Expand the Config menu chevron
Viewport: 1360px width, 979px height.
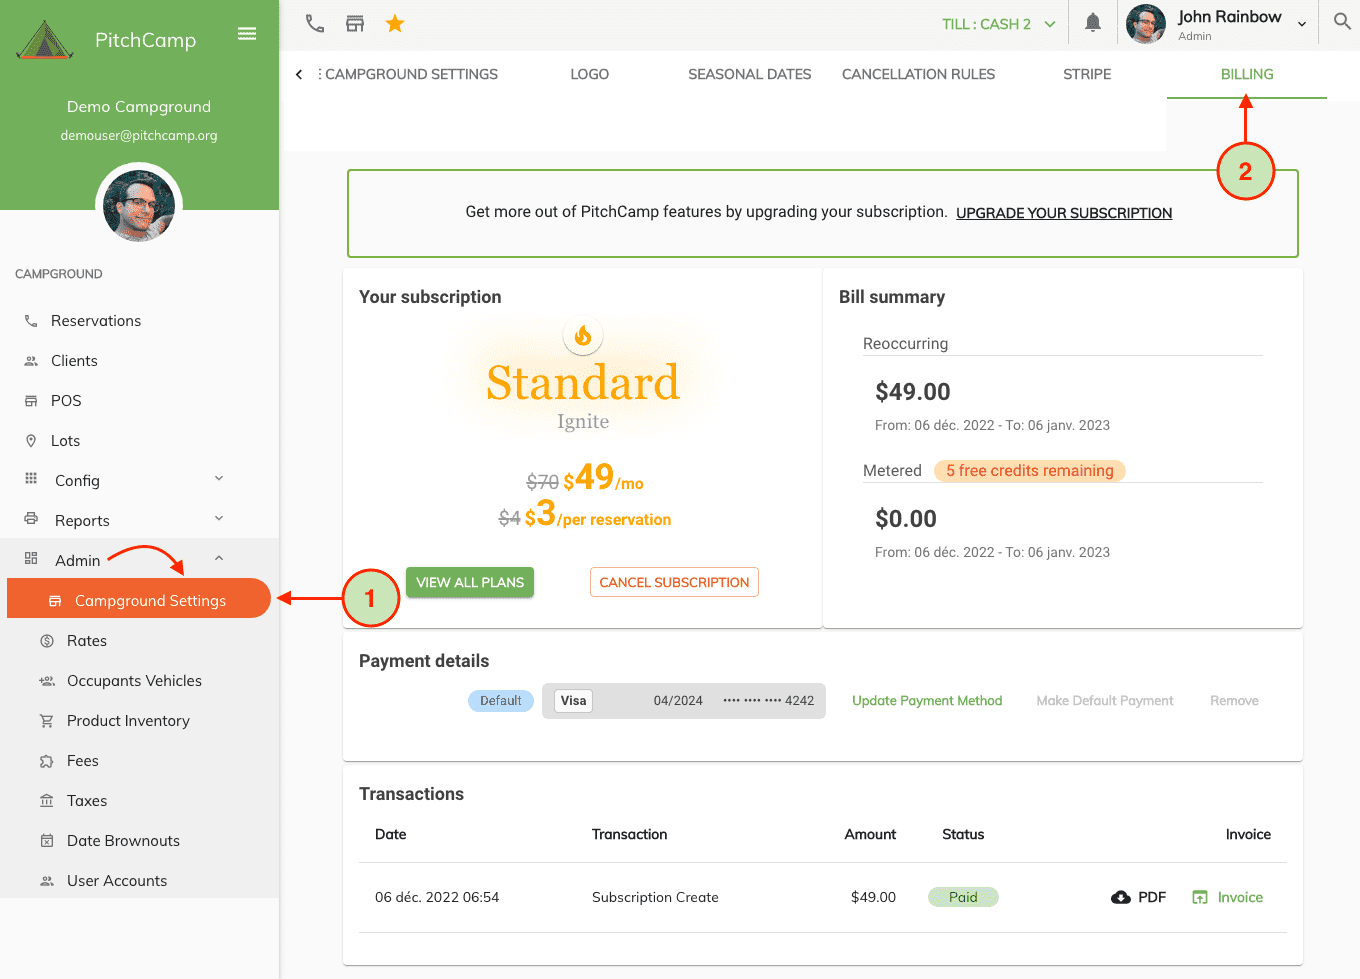click(x=219, y=478)
